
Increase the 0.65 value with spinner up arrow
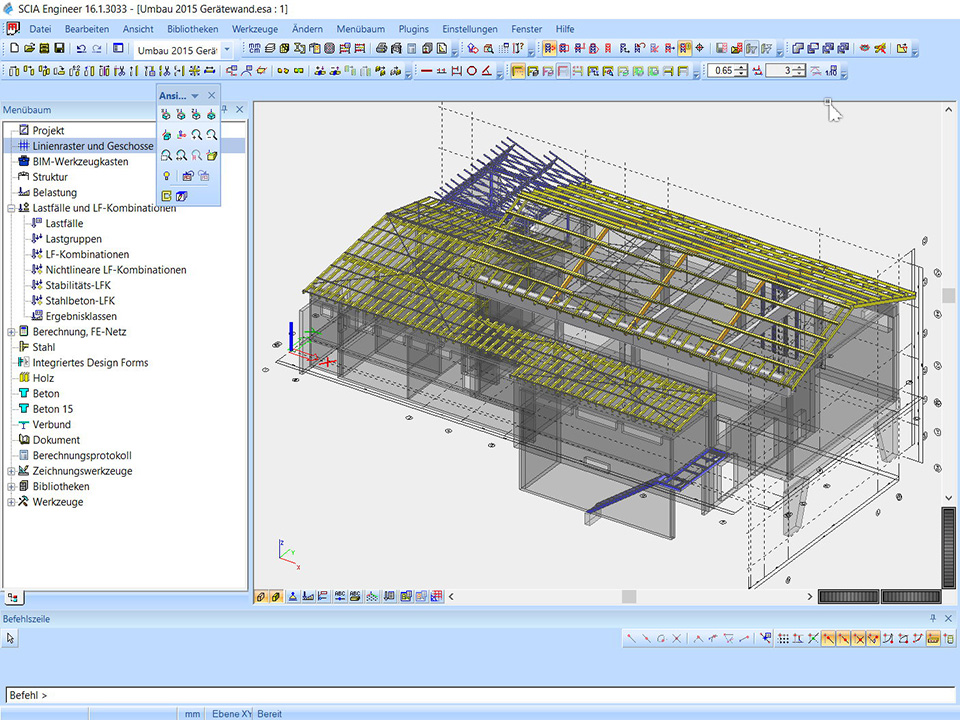point(741,67)
